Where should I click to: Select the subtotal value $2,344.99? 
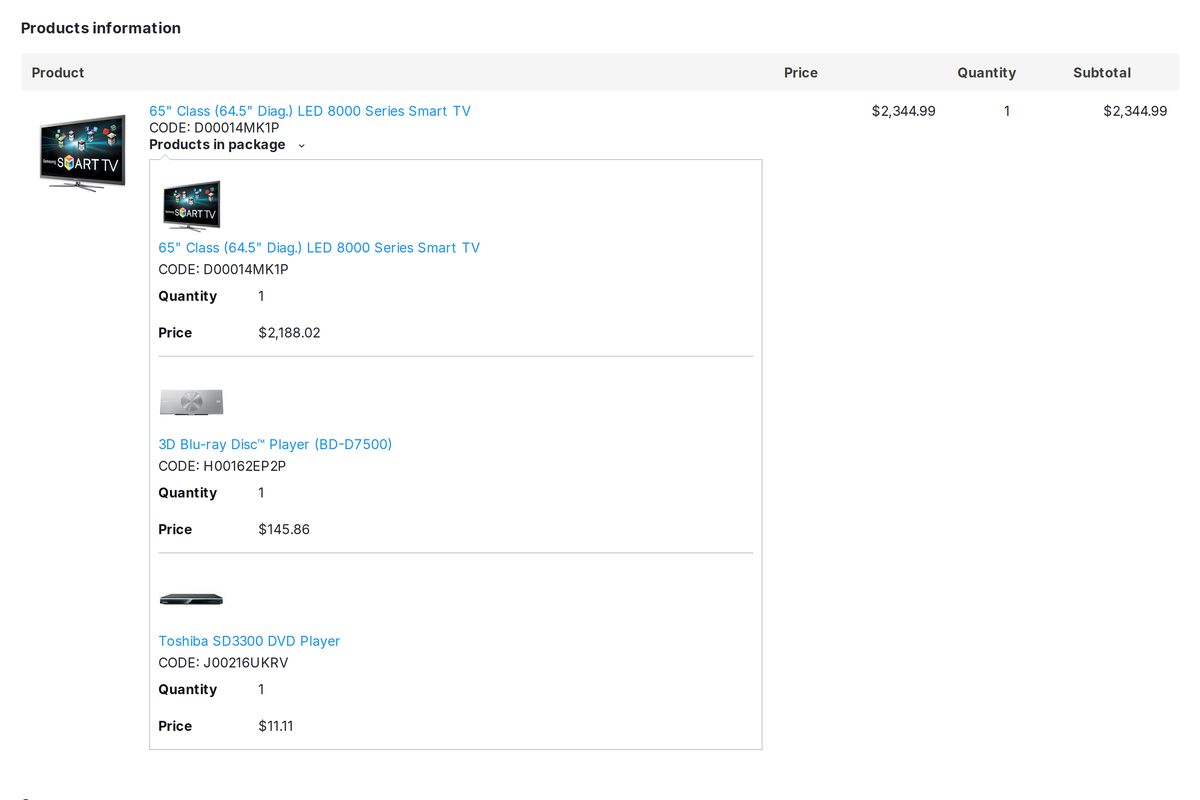[1135, 111]
